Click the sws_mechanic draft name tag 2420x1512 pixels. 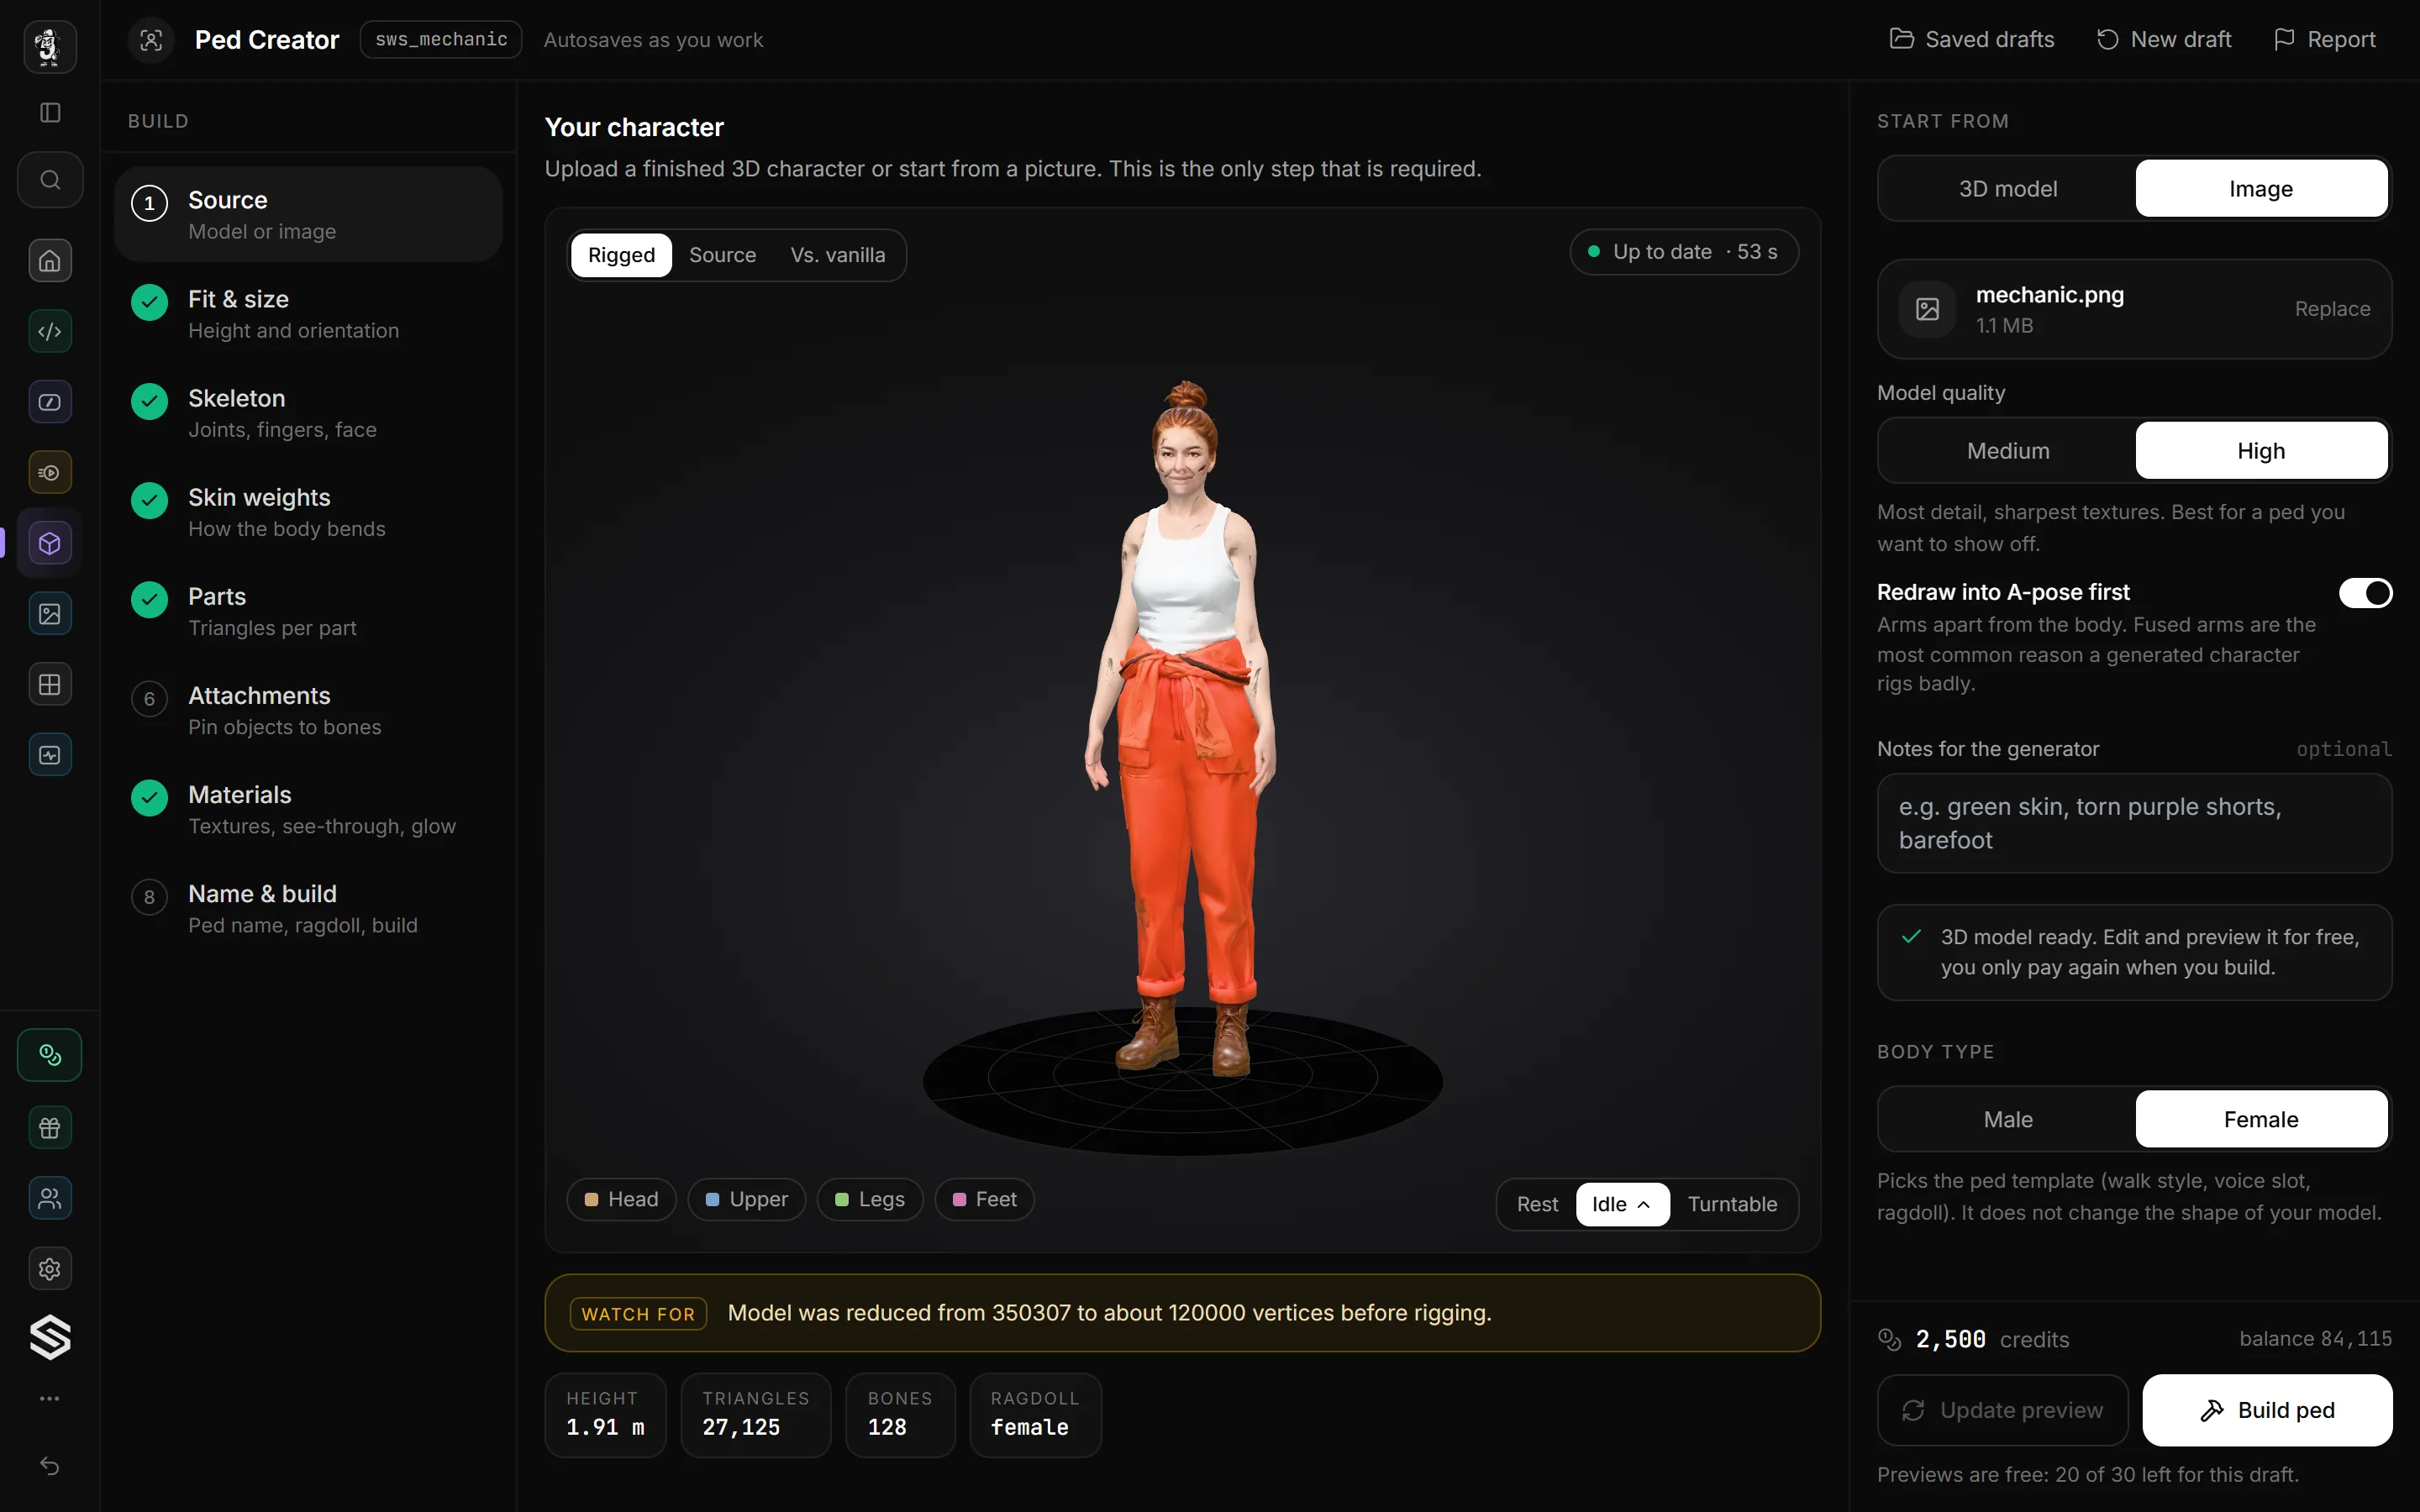coord(441,40)
